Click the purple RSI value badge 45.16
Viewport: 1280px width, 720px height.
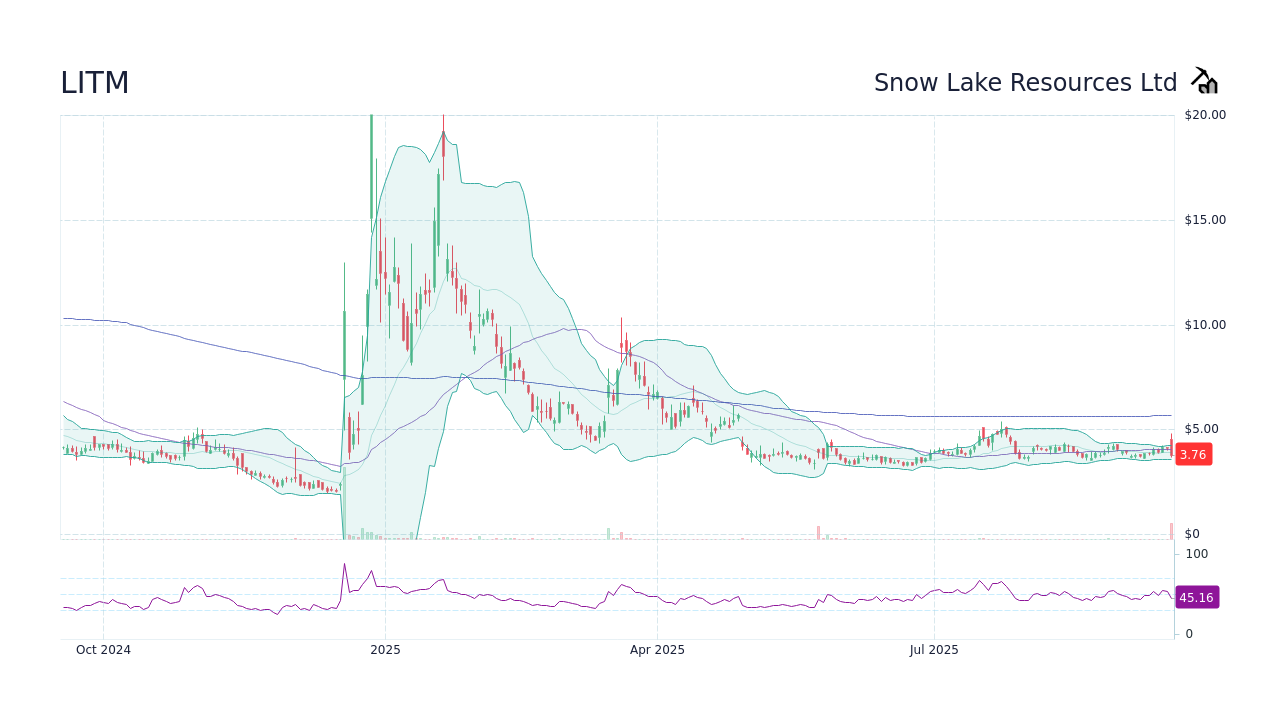coord(1196,597)
